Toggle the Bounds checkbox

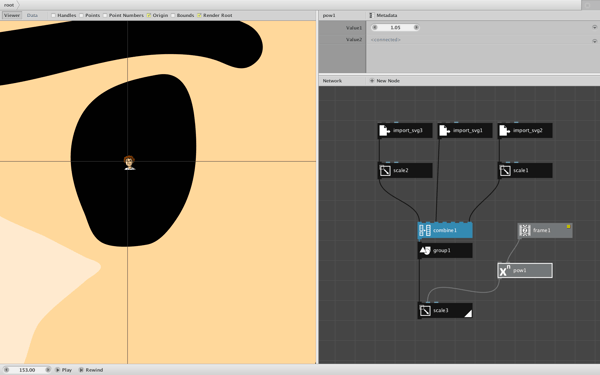click(173, 15)
